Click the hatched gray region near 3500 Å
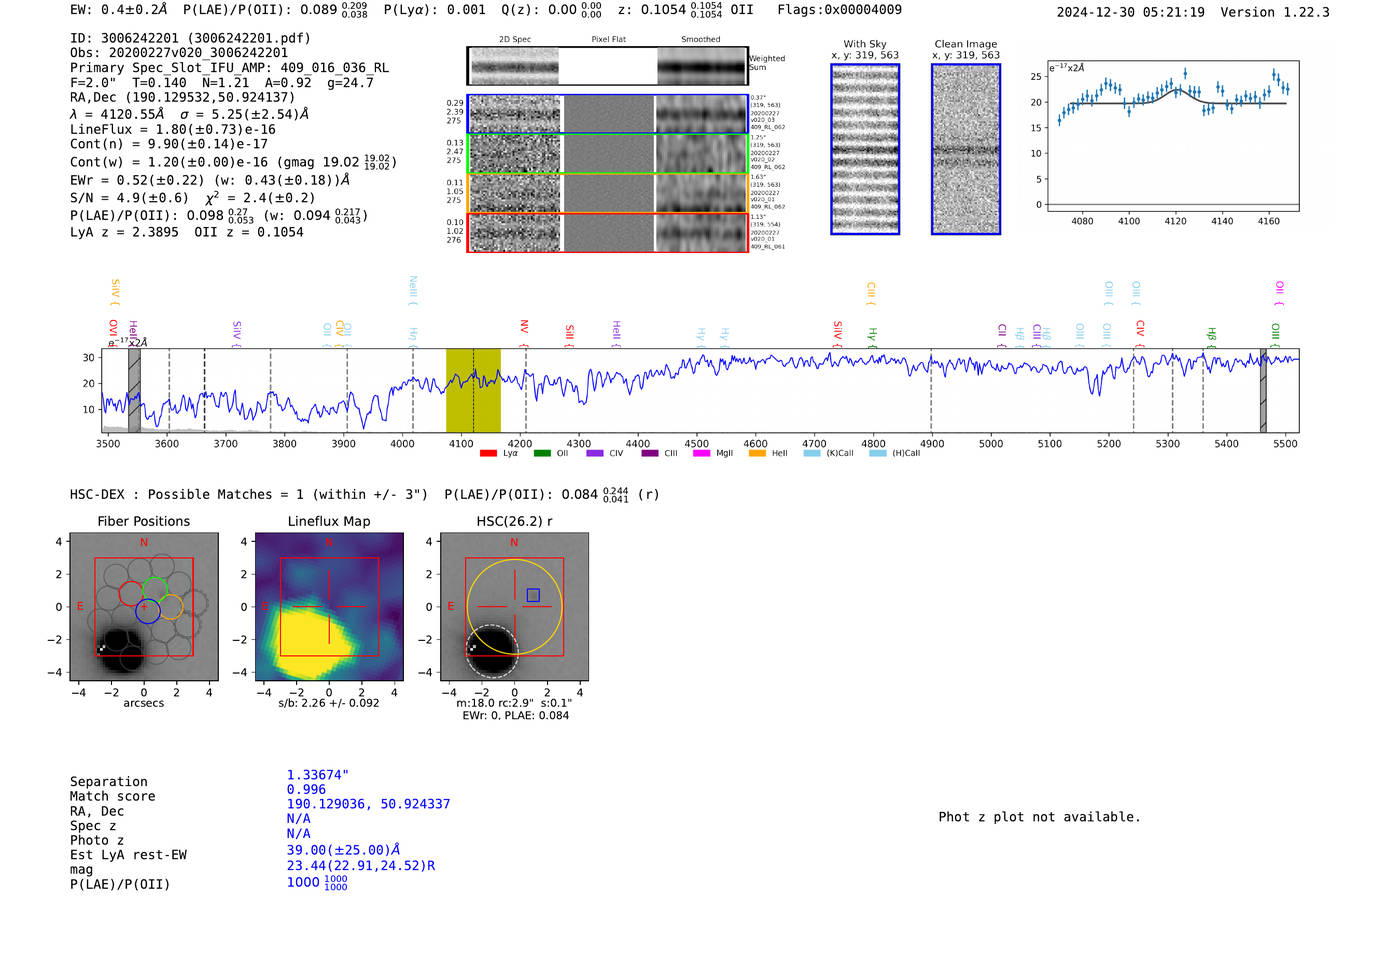The image size is (1400, 953). point(134,390)
